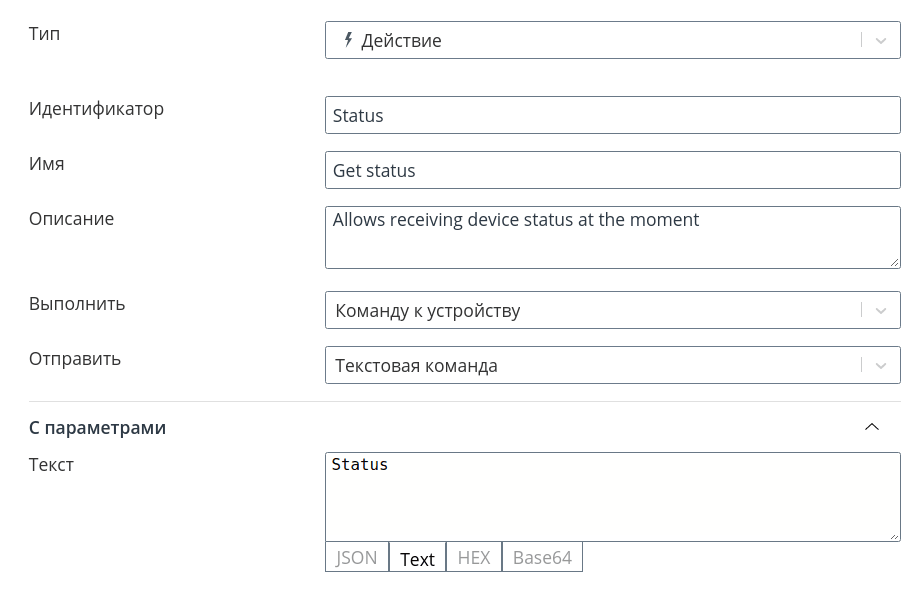Click the Текст command text area
This screenshot has height=592, width=916.
pyautogui.click(x=613, y=497)
